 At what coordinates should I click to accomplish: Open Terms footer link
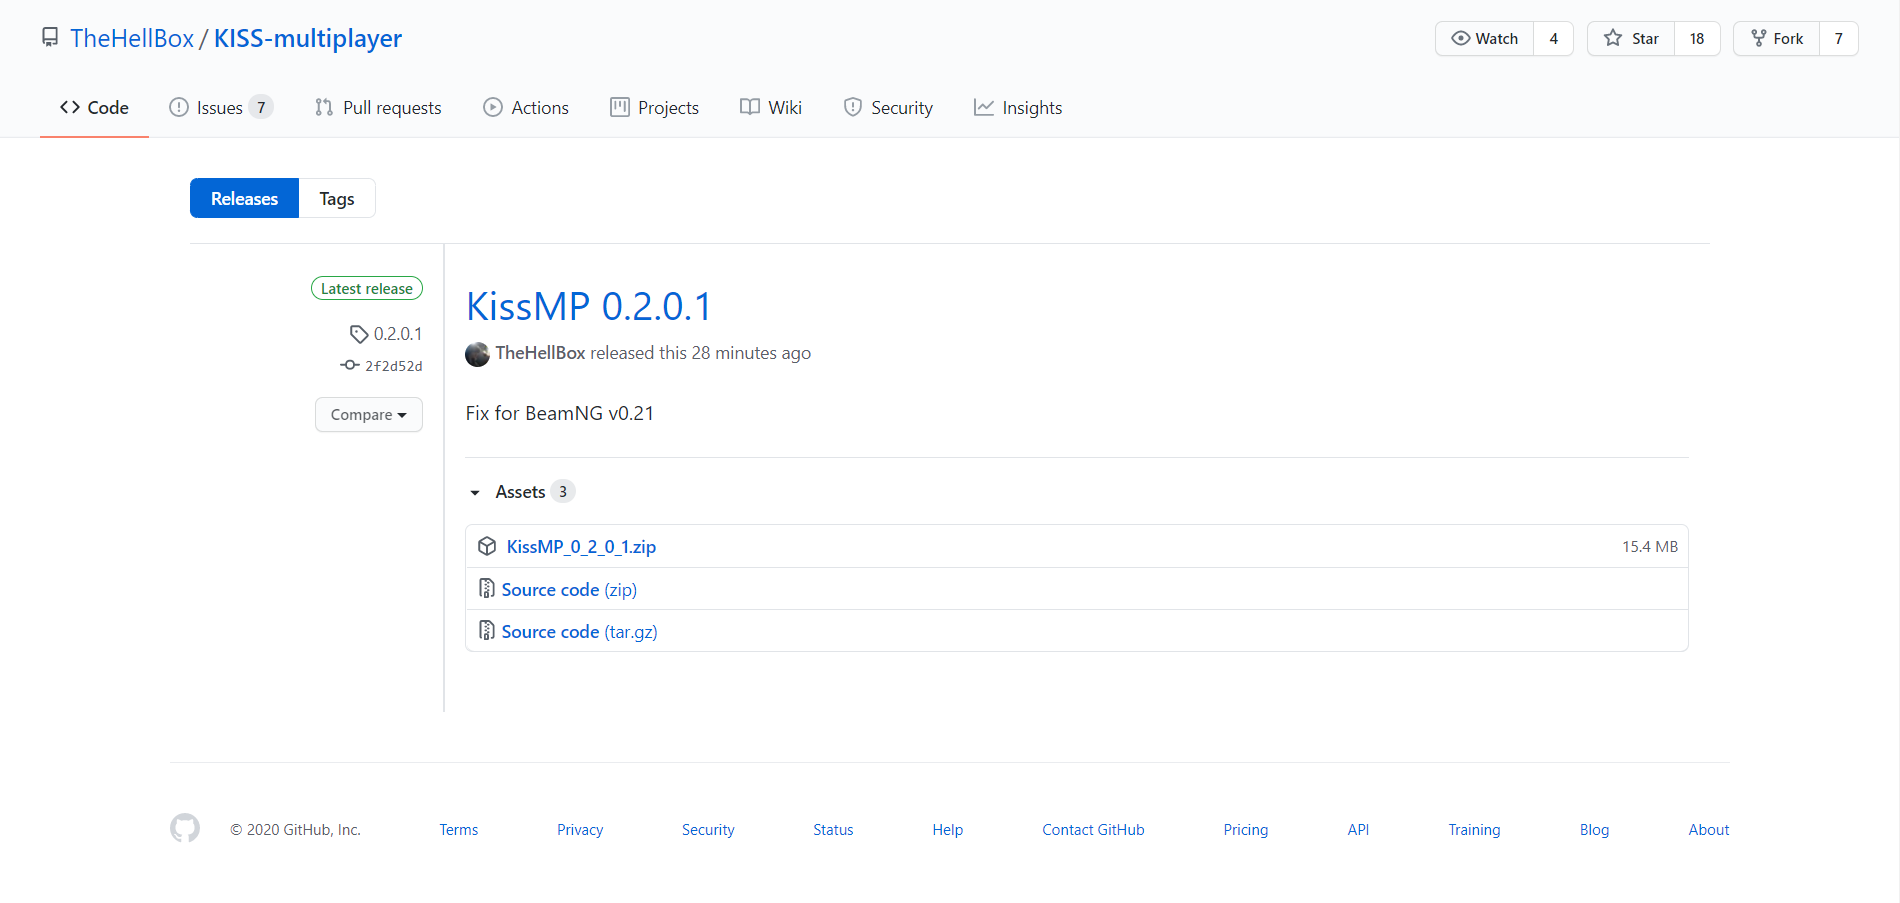click(459, 830)
